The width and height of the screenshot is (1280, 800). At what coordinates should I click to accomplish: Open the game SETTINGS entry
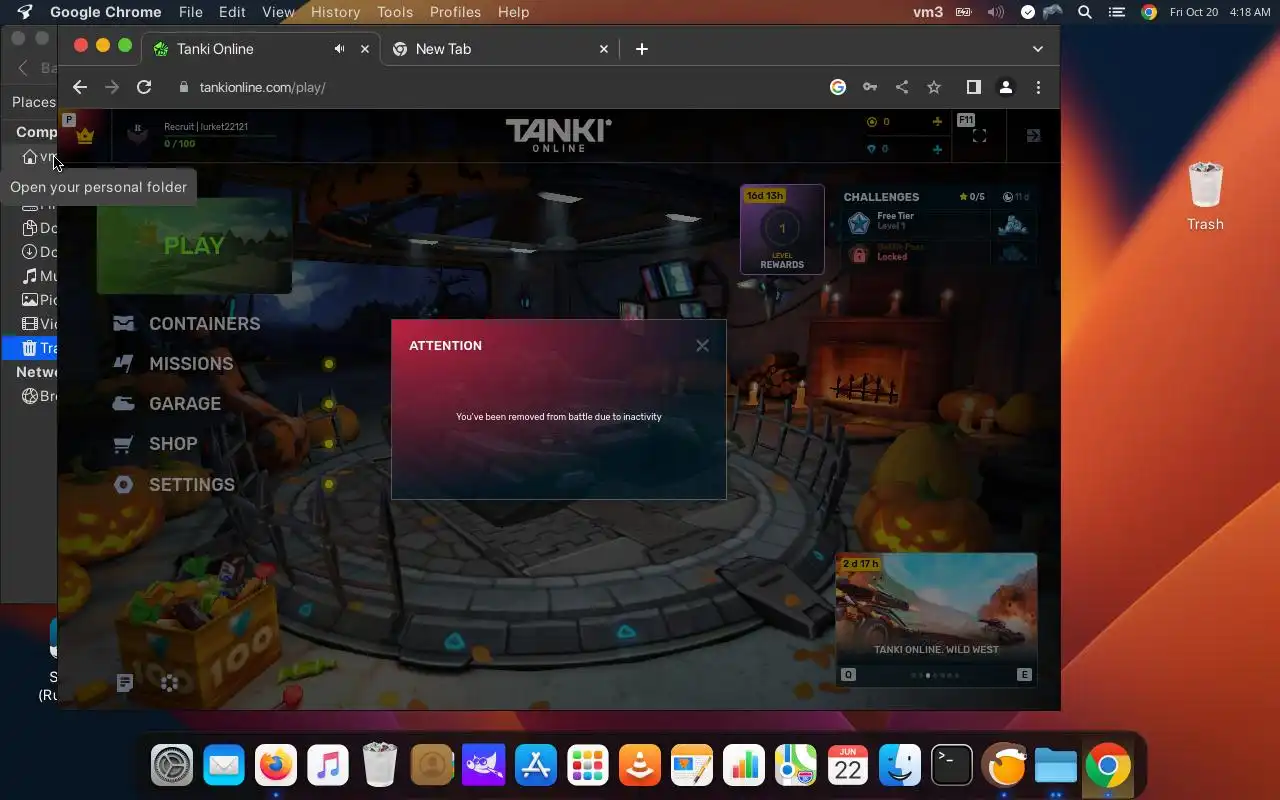point(174,485)
